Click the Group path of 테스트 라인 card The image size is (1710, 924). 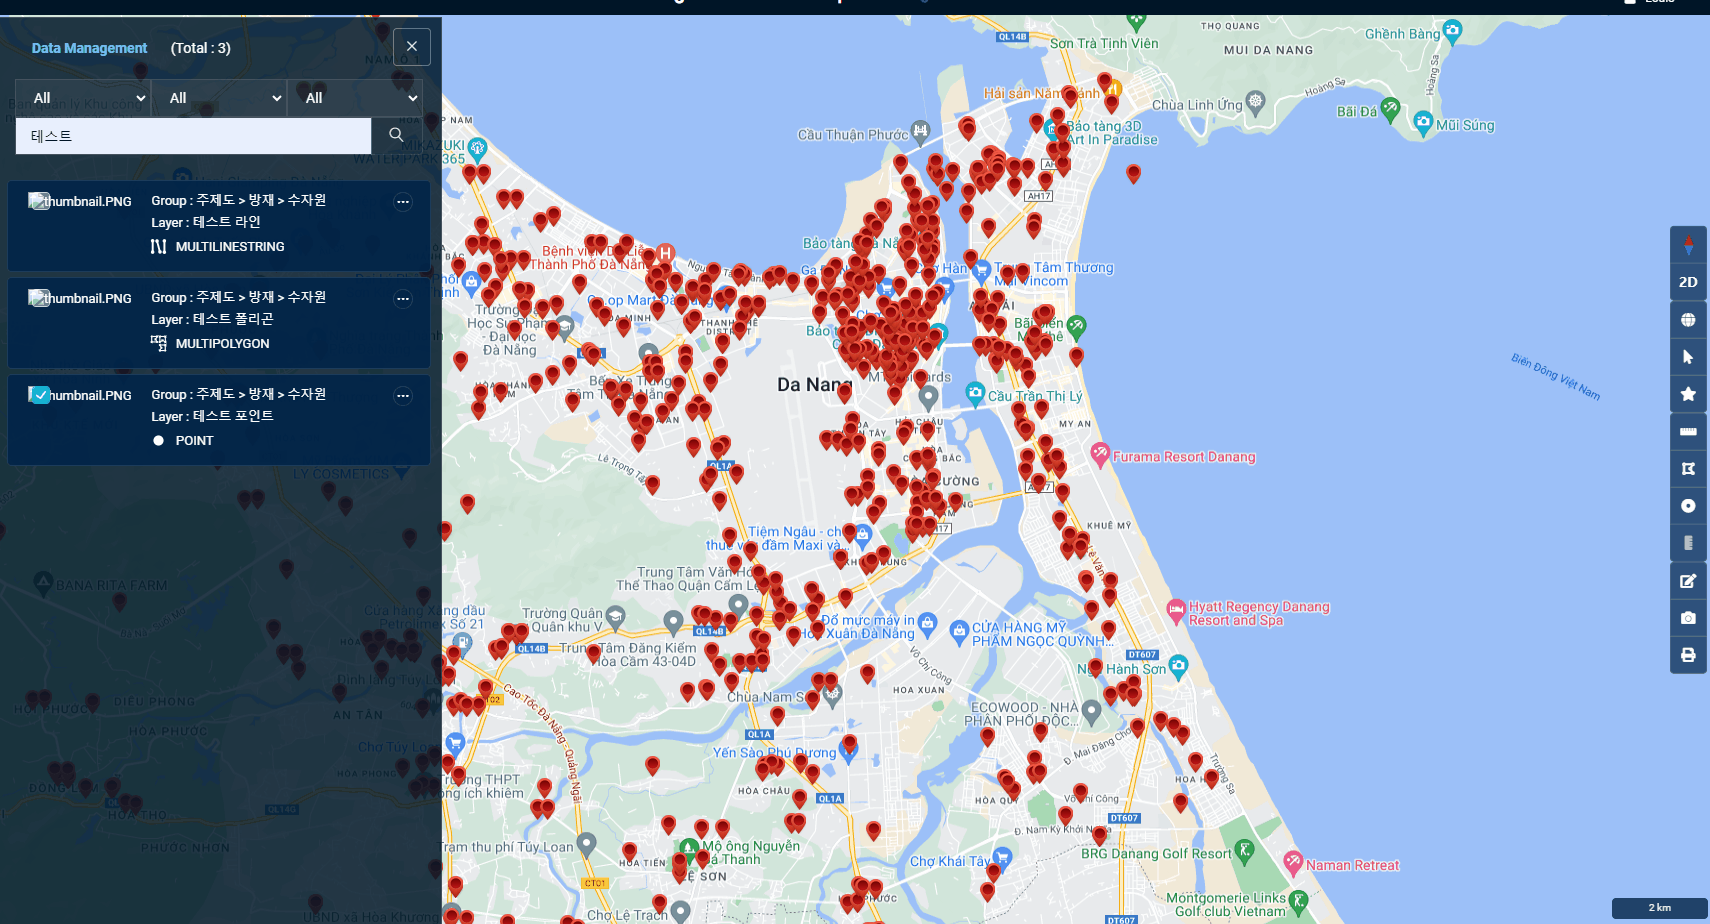click(x=239, y=200)
